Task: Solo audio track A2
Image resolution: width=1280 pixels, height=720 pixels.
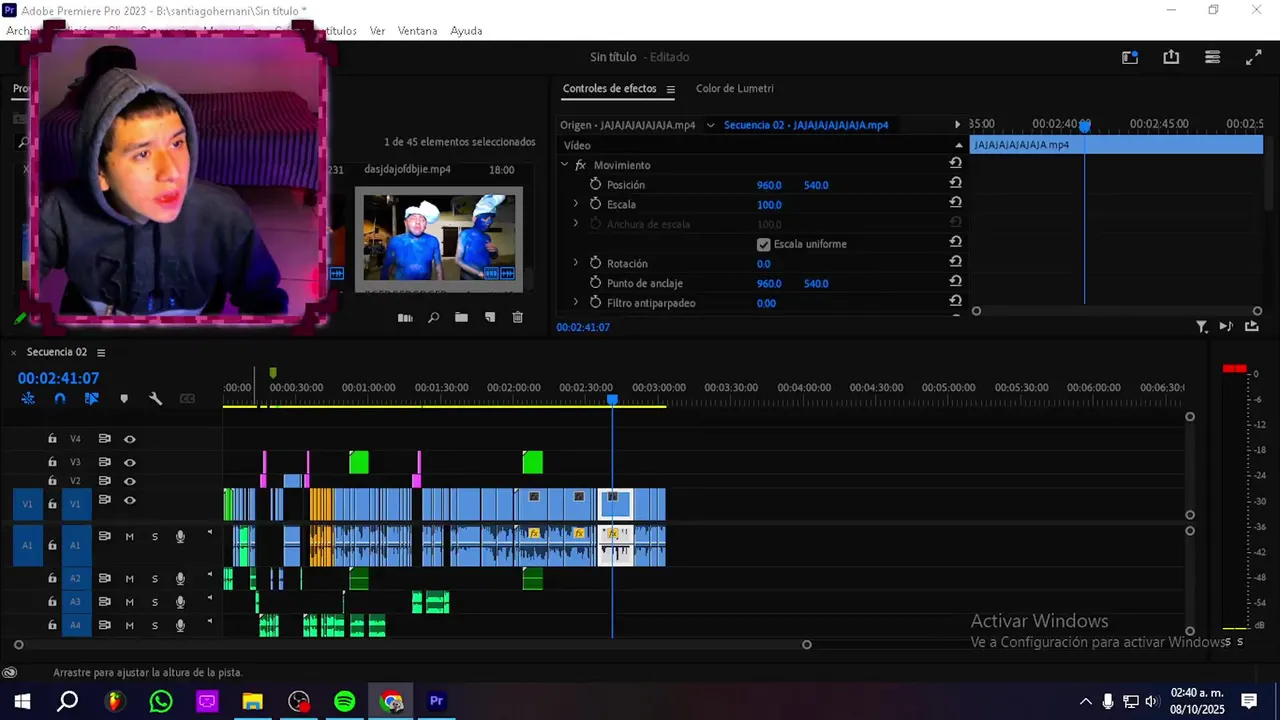Action: (155, 578)
